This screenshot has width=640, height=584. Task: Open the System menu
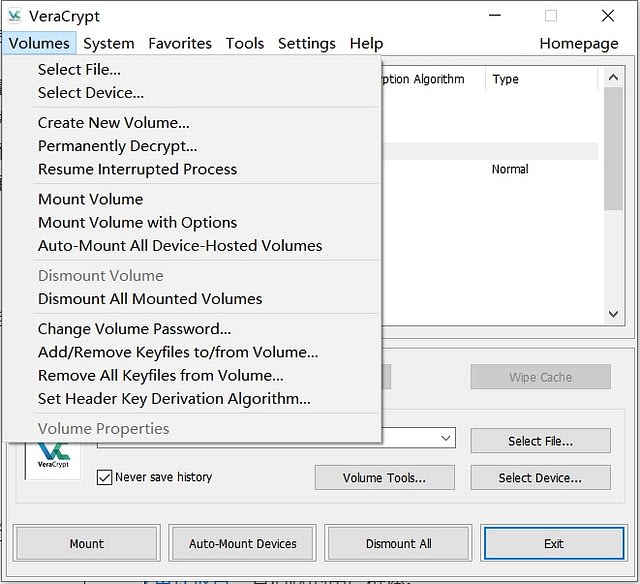[x=109, y=43]
